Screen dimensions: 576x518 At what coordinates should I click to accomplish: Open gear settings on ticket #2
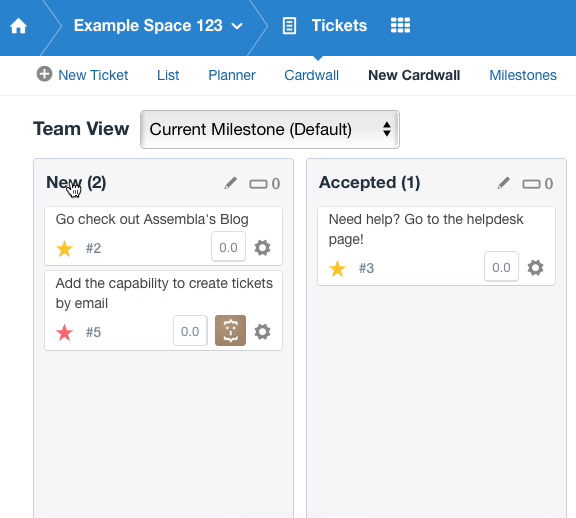pyautogui.click(x=263, y=248)
